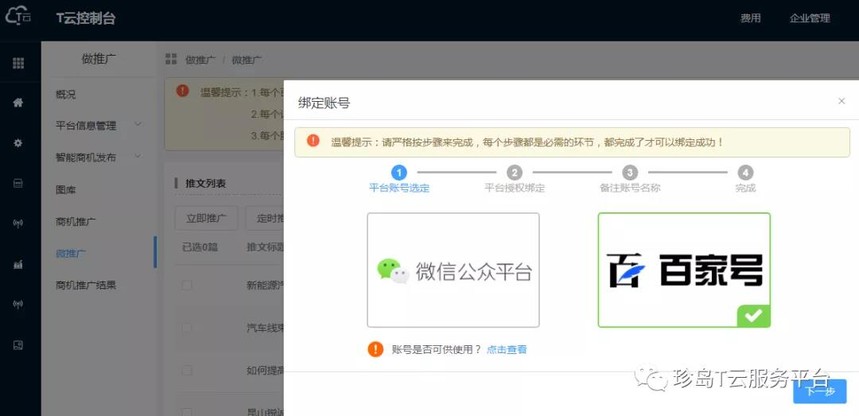Click the green checkmark on 百家号 card
This screenshot has height=416, width=859.
(x=754, y=316)
